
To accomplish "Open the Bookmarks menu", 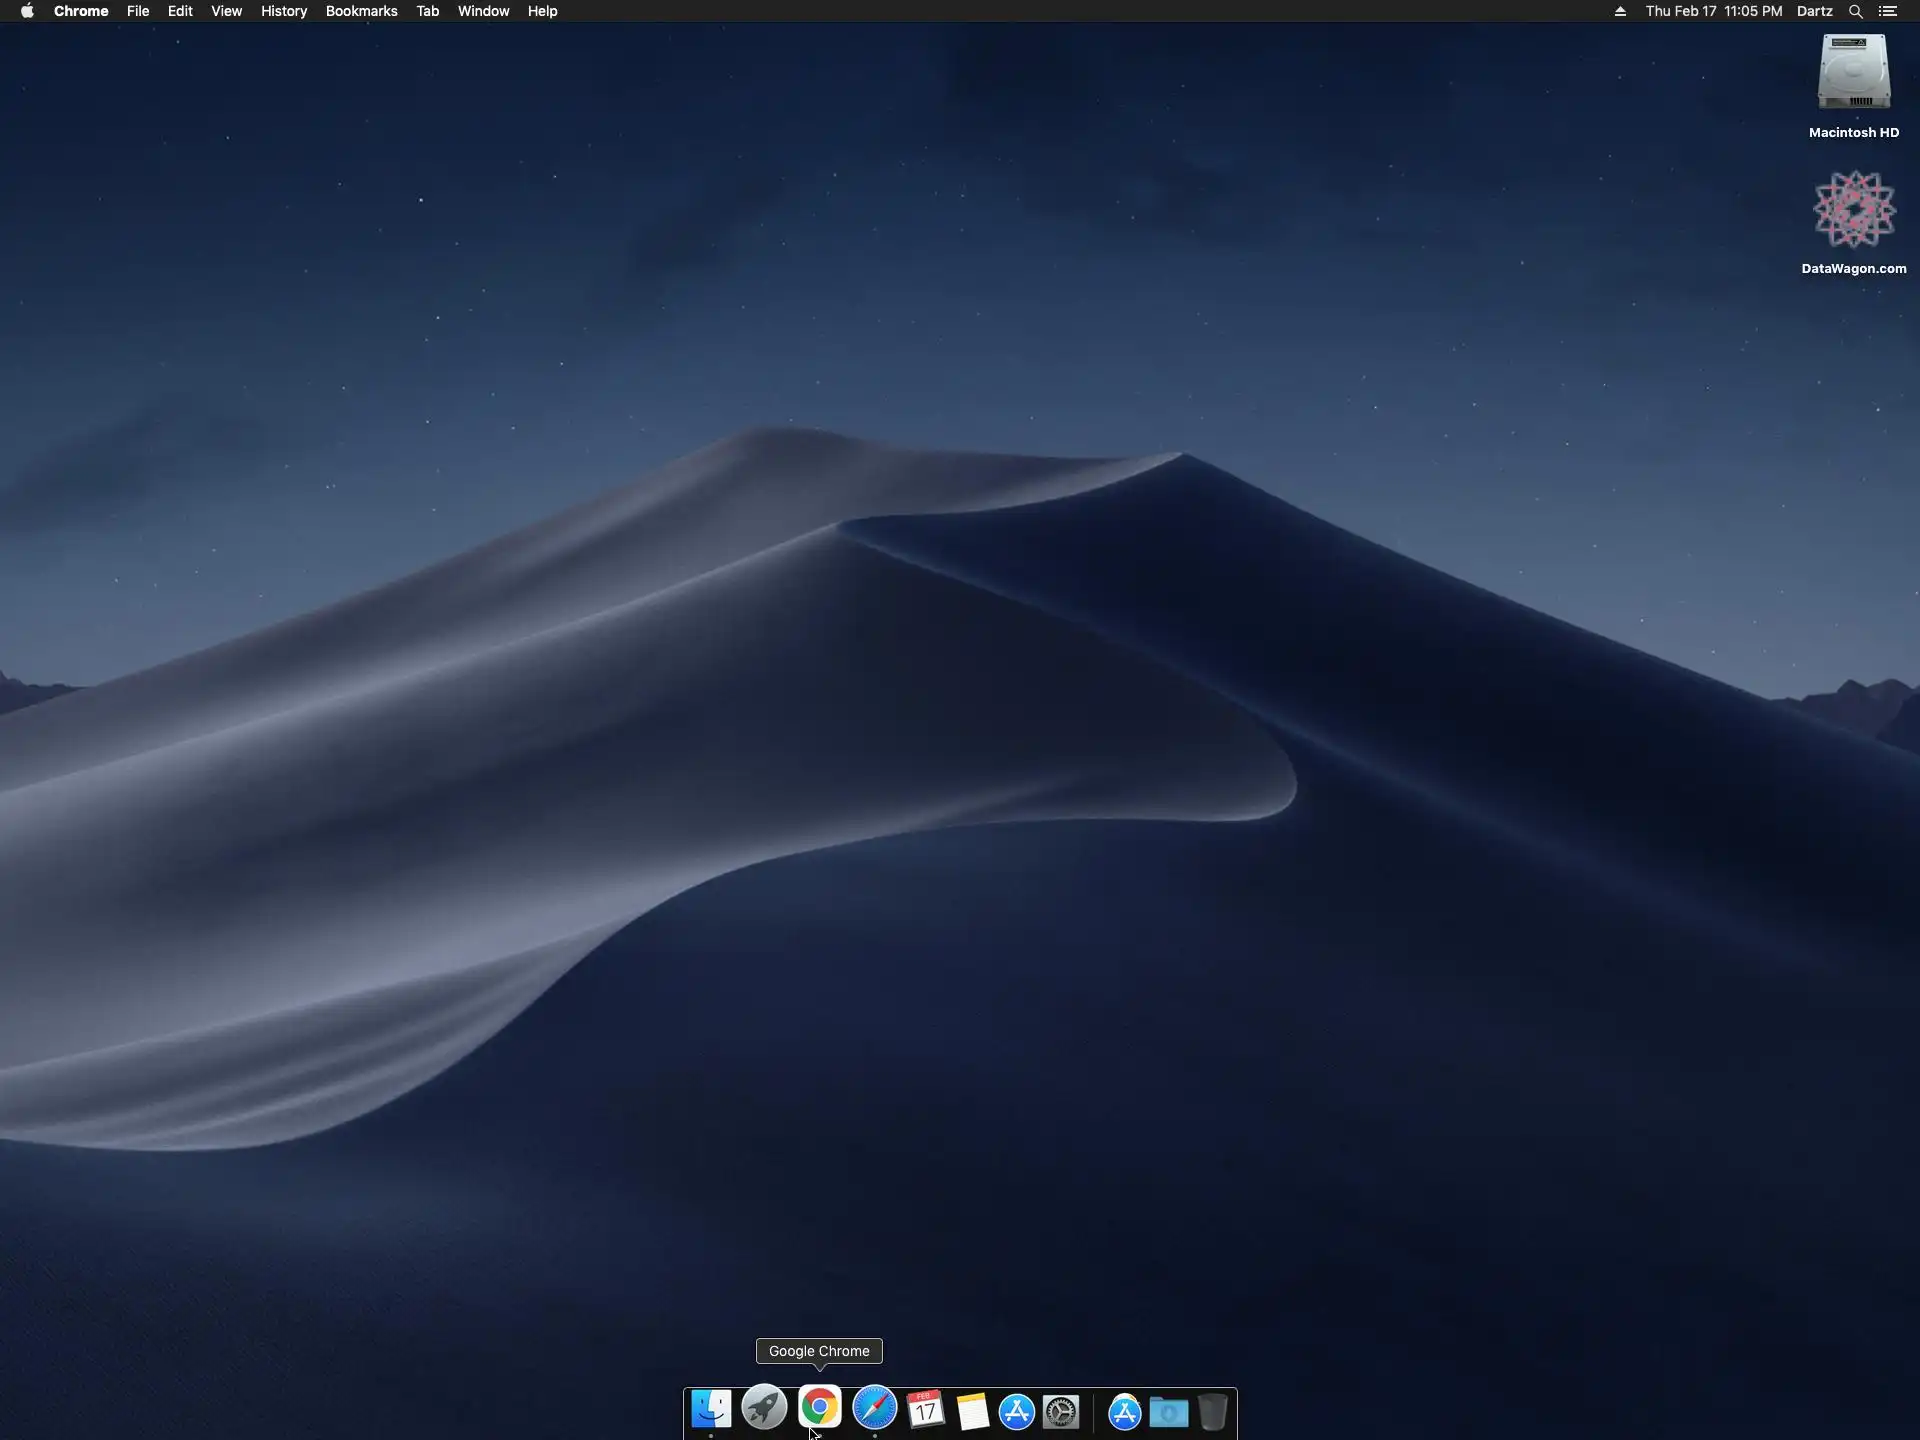I will pyautogui.click(x=361, y=11).
